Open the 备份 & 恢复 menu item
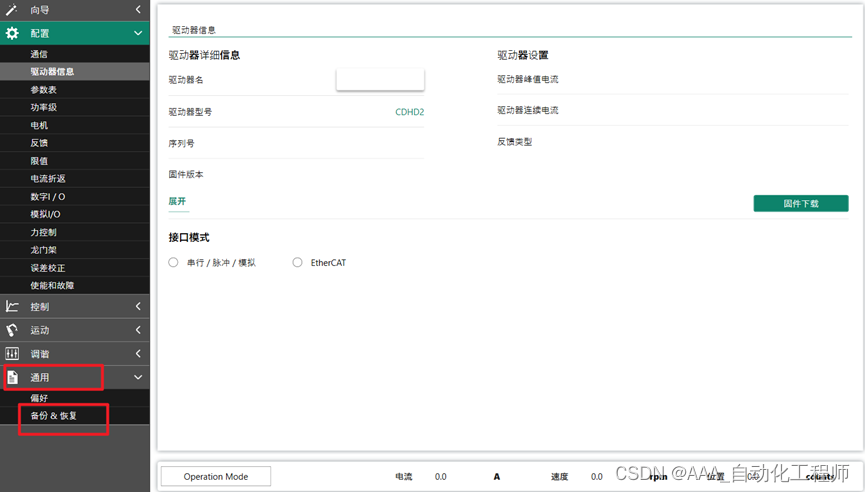This screenshot has height=492, width=865. point(74,416)
